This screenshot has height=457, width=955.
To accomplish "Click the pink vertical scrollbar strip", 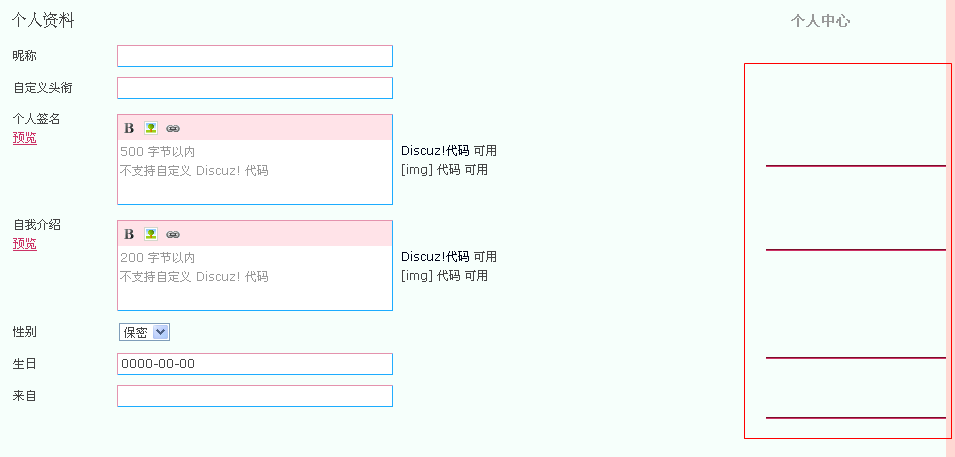I will click(950, 228).
